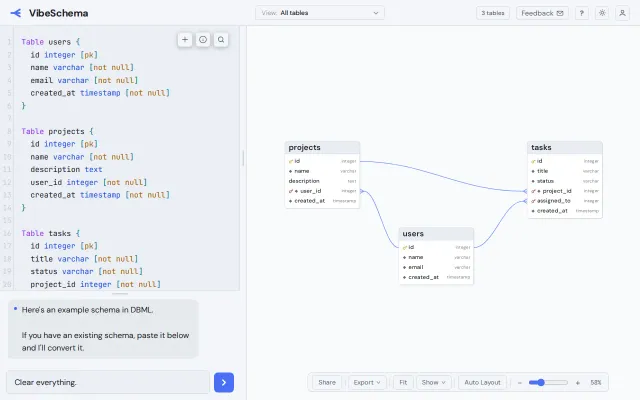
Task: Click the status row in tasks table
Action: point(565,181)
